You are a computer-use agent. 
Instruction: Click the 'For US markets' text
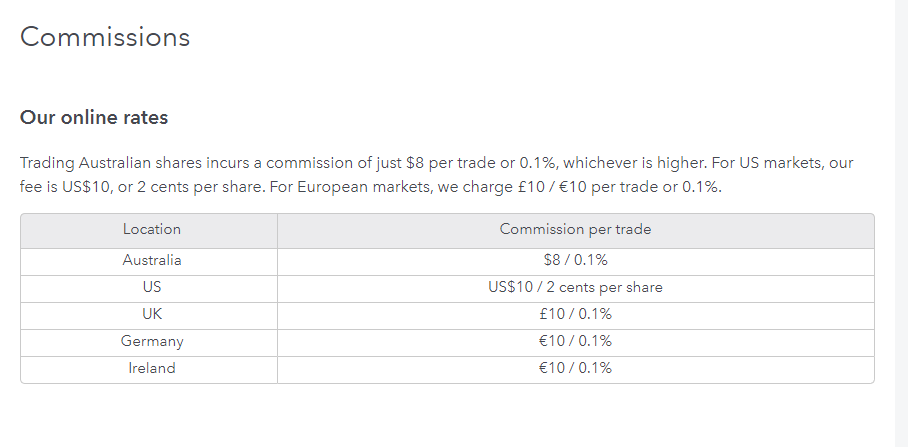point(766,163)
